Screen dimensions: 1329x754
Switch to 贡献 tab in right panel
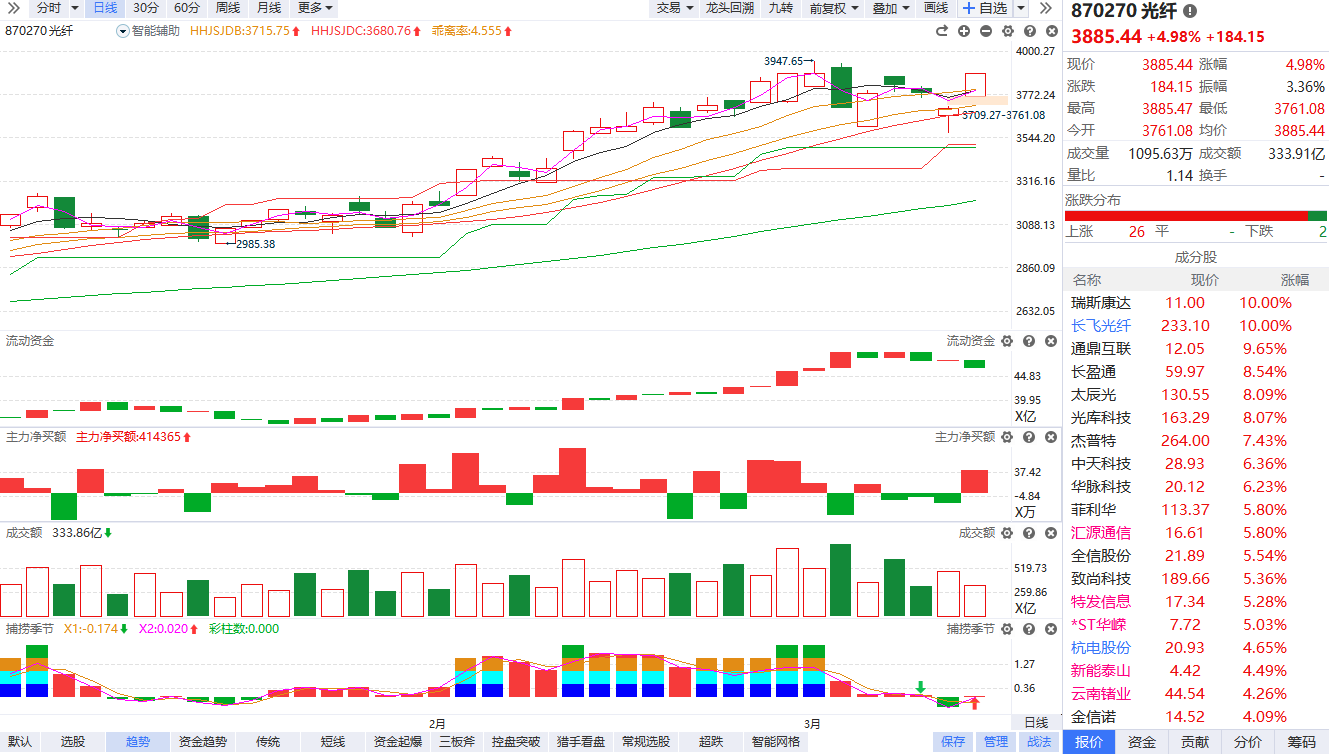click(x=1195, y=742)
